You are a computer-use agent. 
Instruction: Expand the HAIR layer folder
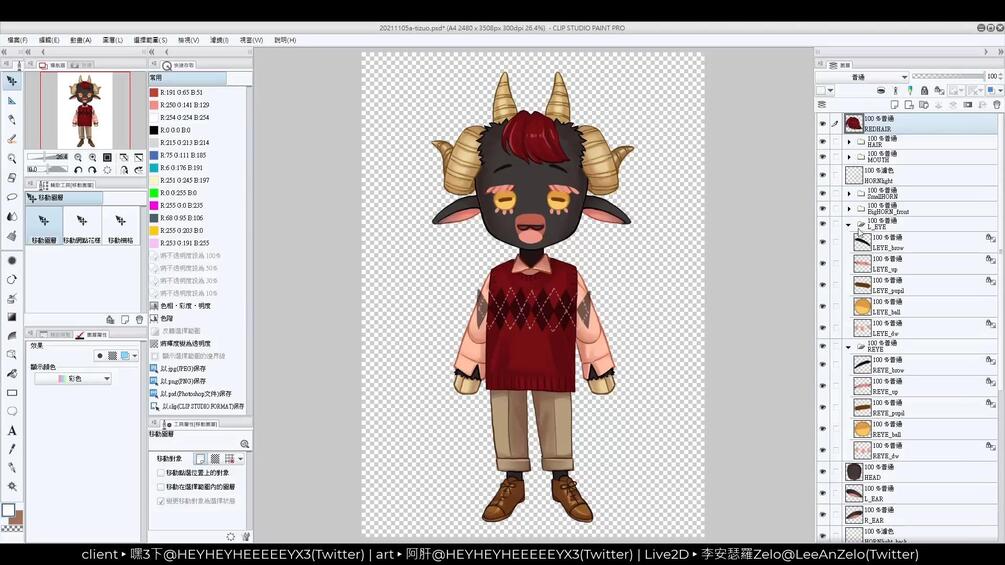(x=849, y=142)
